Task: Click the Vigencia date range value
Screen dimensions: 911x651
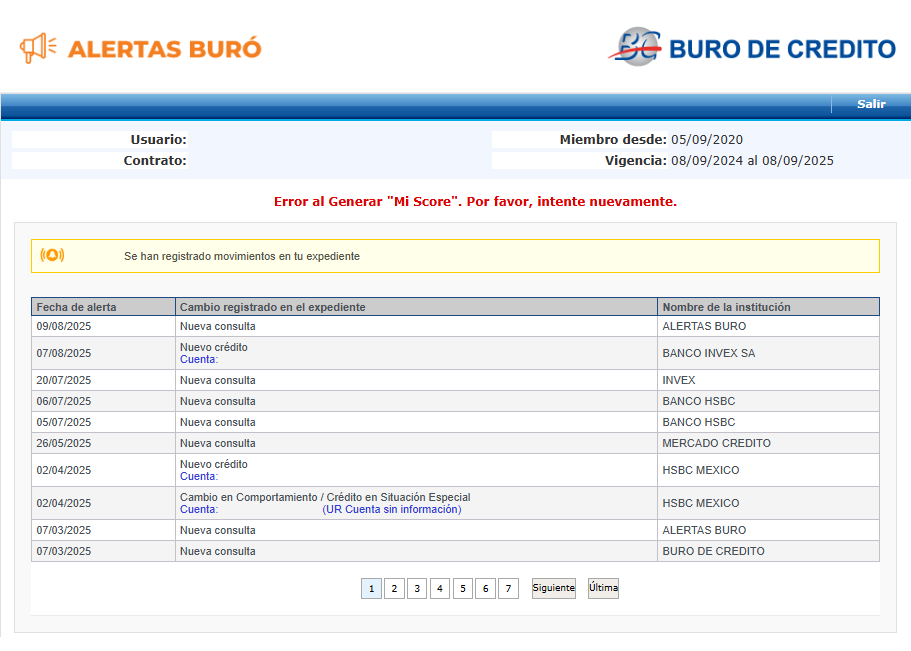Action: 752,160
